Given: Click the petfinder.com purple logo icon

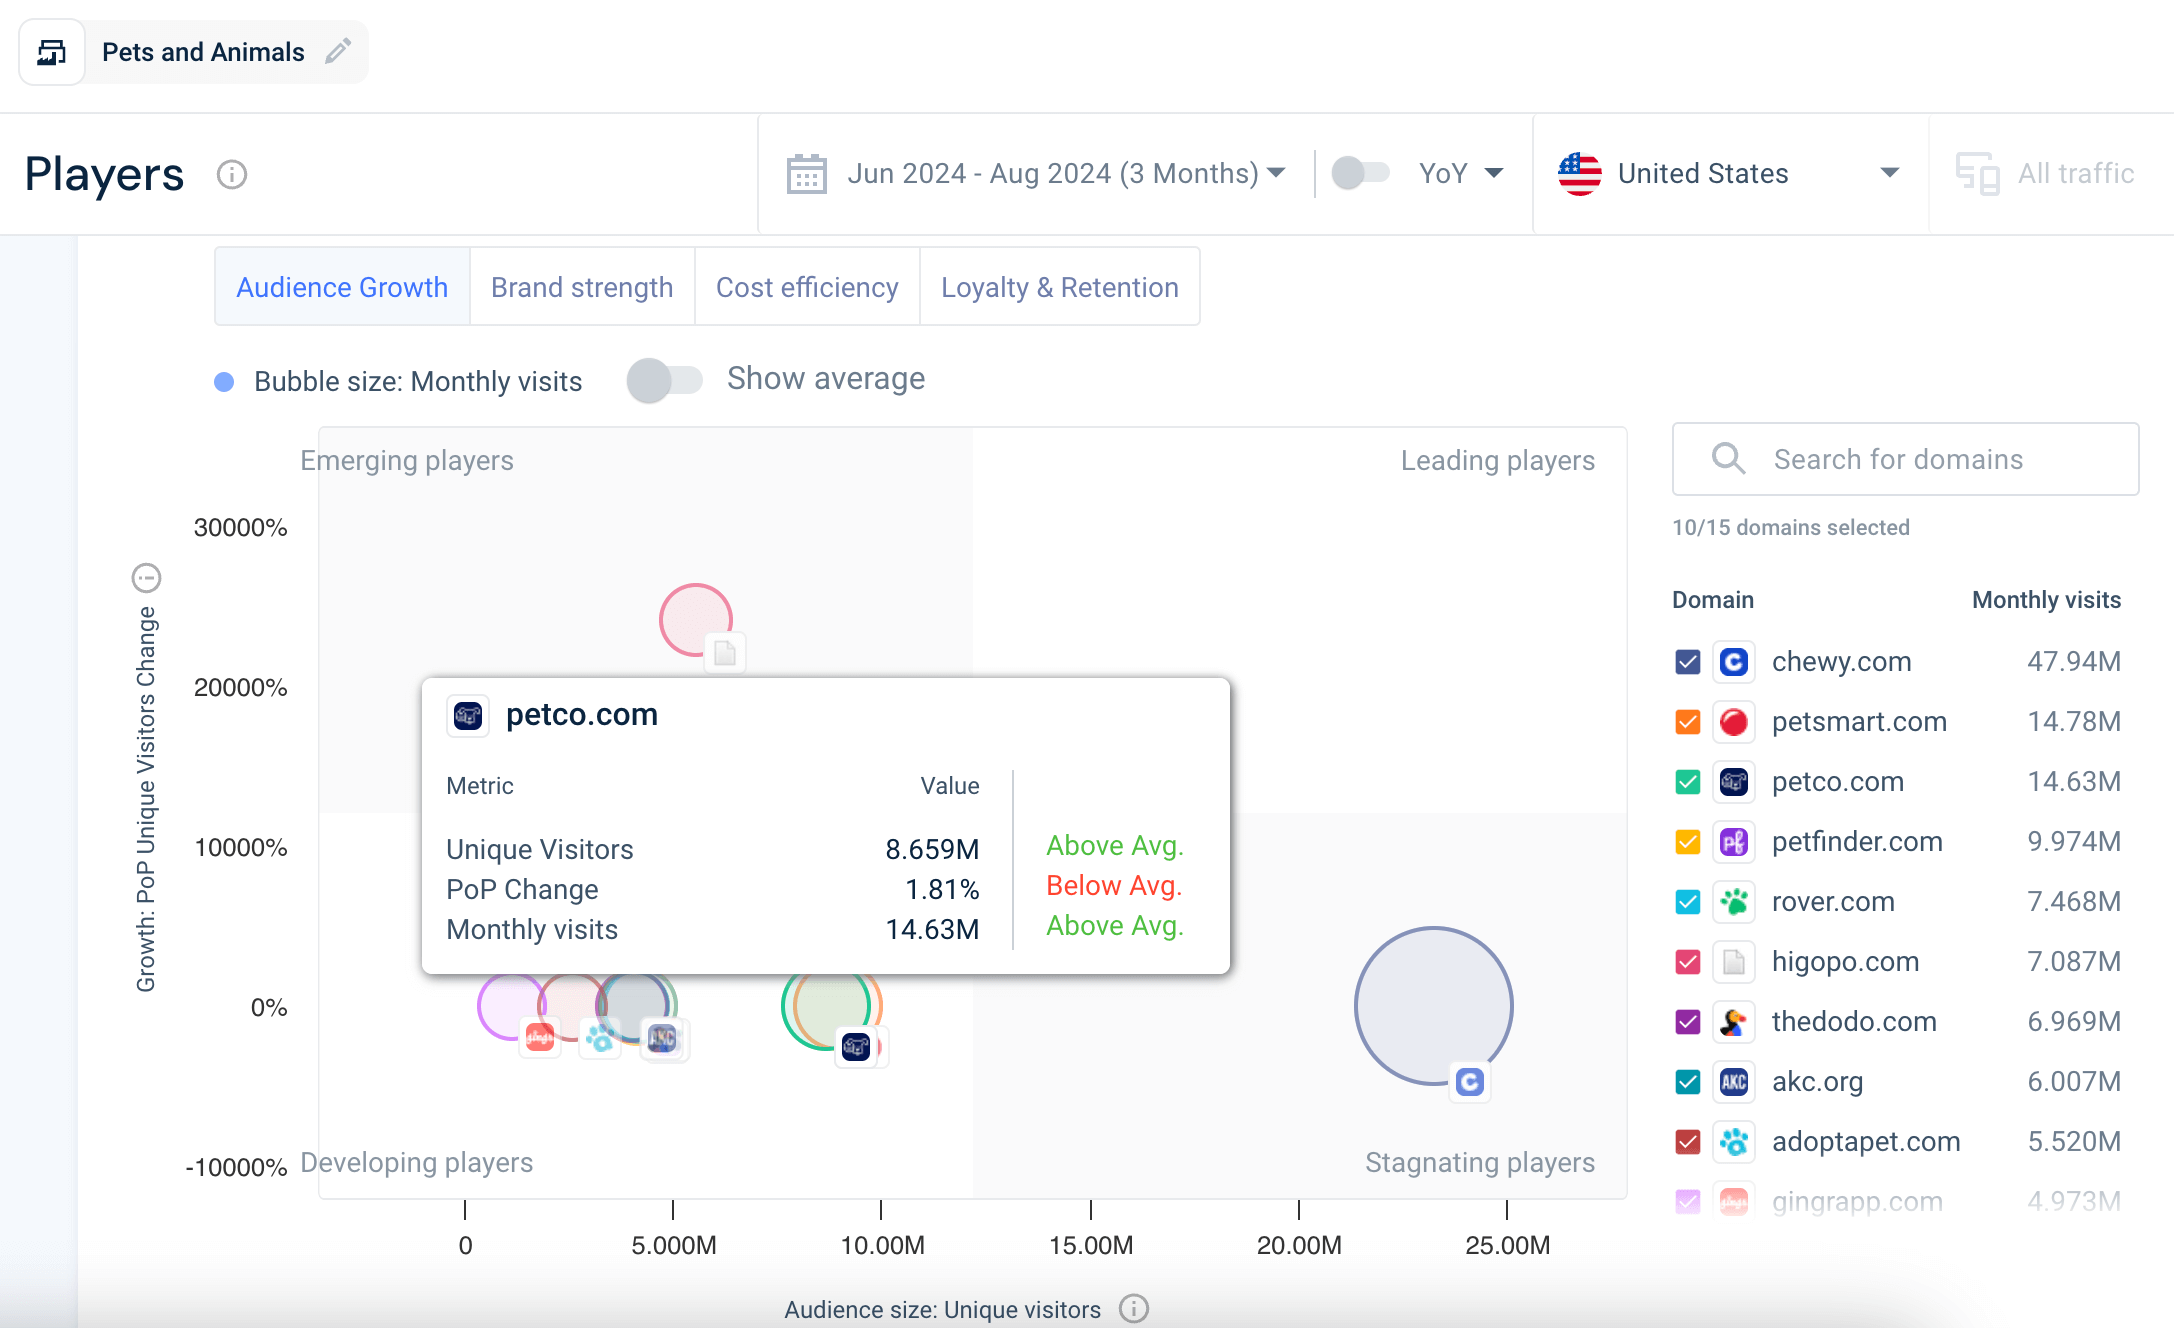Looking at the screenshot, I should (1734, 842).
